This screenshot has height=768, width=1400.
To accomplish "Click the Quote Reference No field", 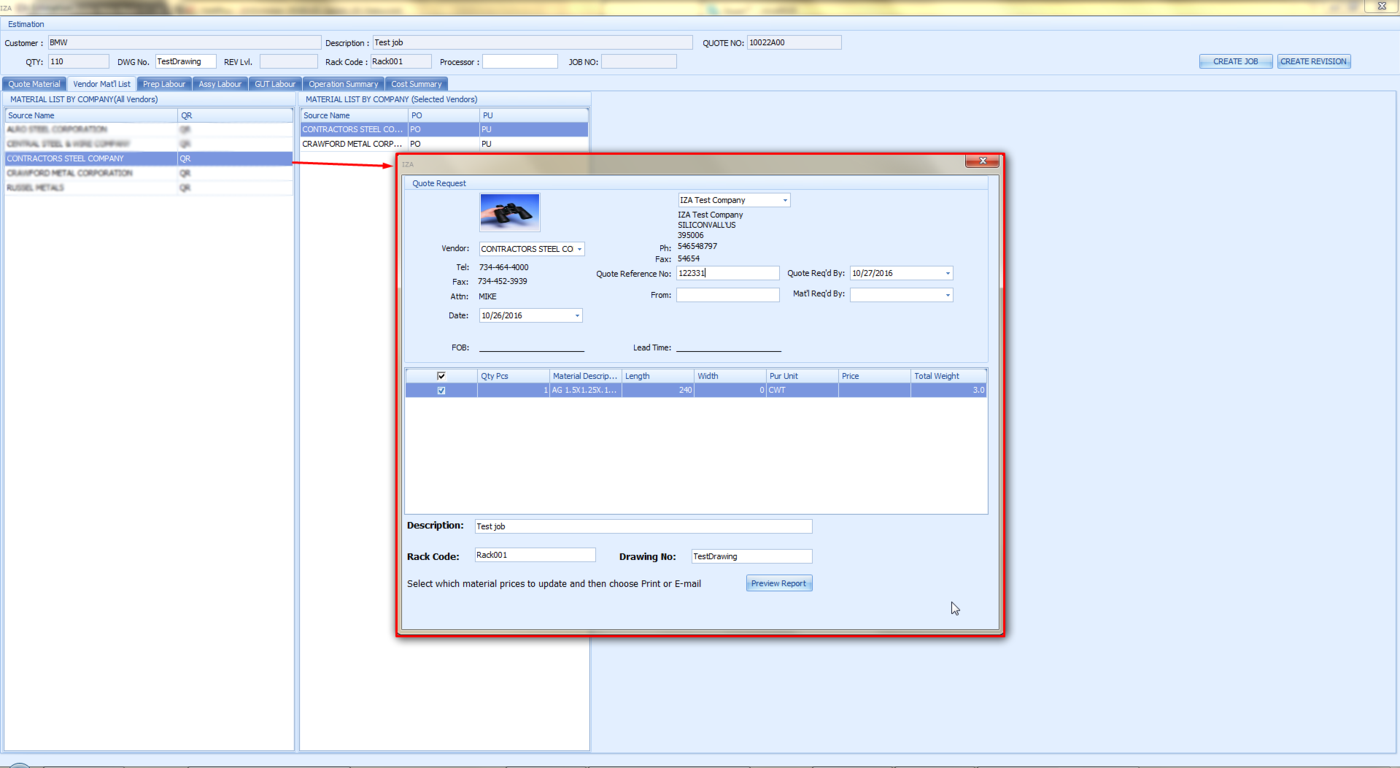I will coord(727,273).
